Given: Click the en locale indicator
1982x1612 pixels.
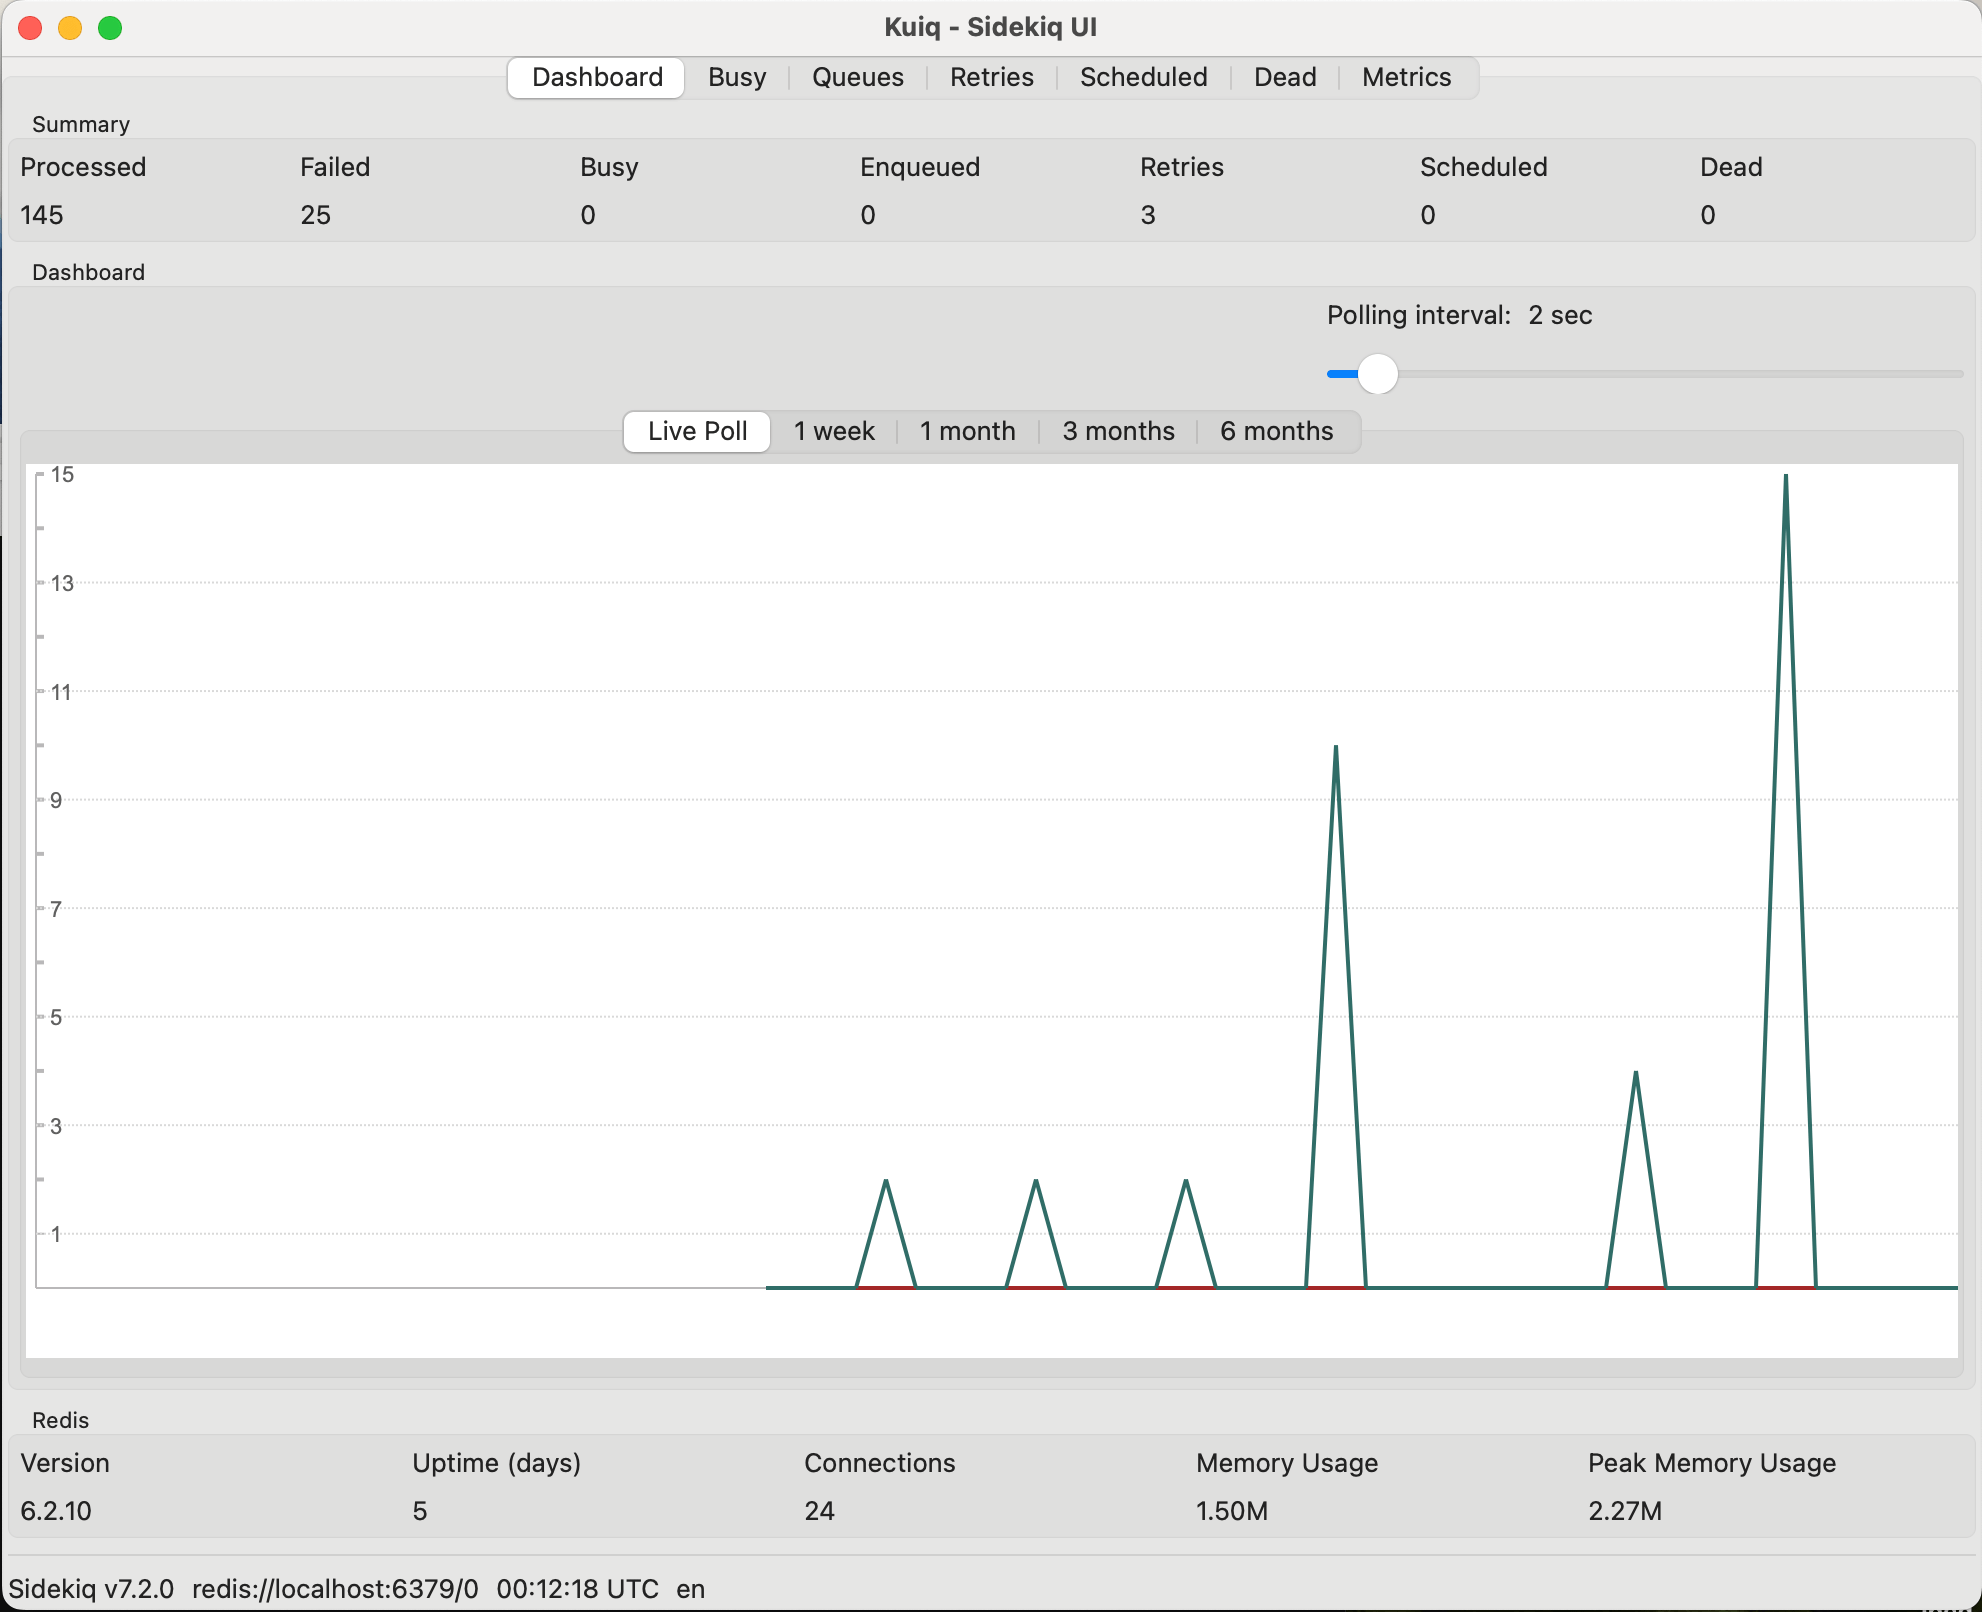Looking at the screenshot, I should pyautogui.click(x=690, y=1589).
